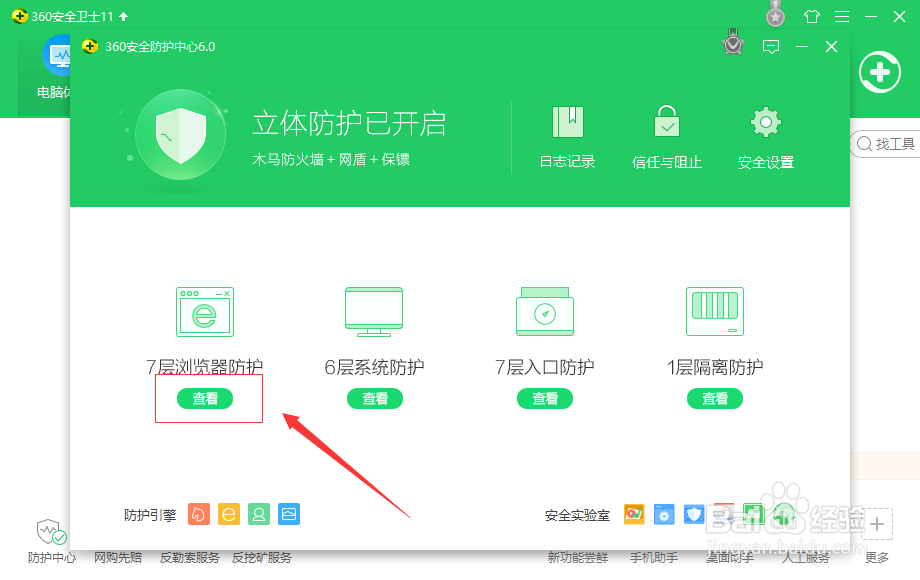Select the yellow 'e' browser engine icon
The width and height of the screenshot is (920, 580).
click(x=229, y=514)
